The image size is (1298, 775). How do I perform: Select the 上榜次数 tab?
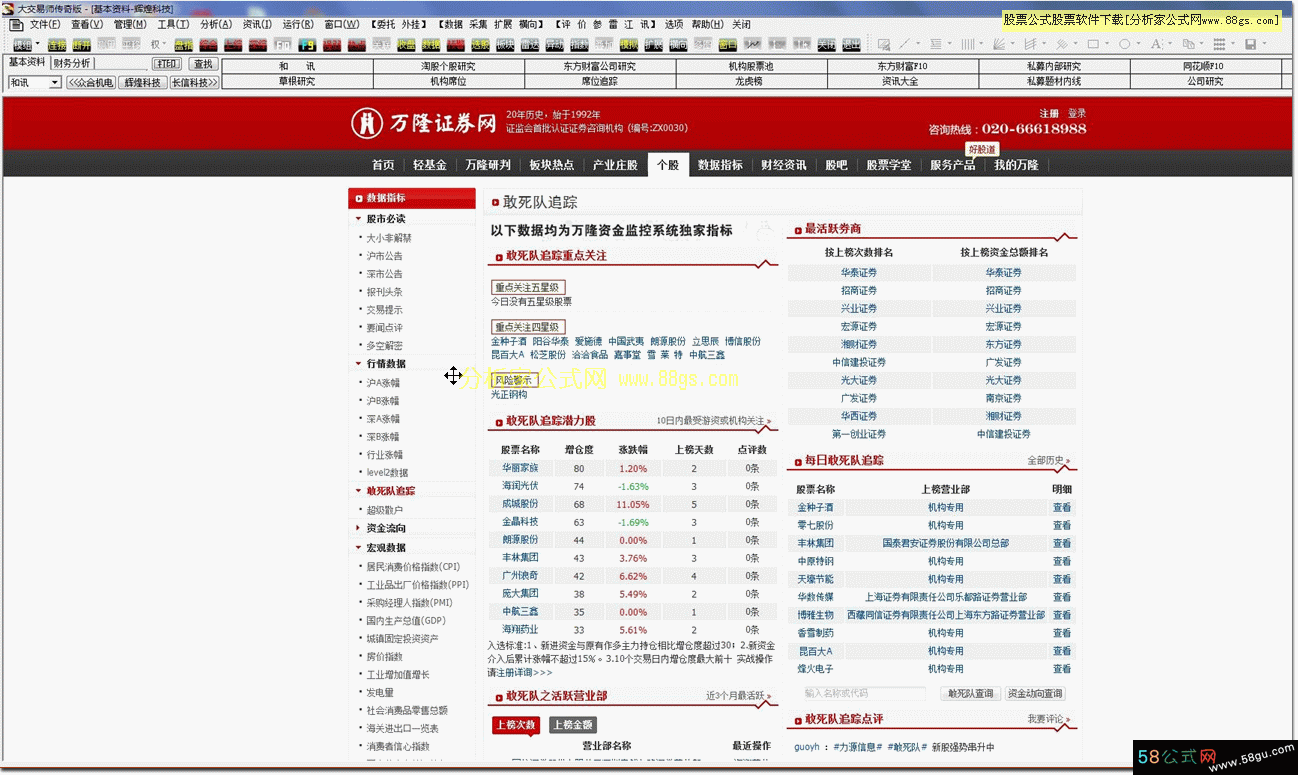click(516, 725)
